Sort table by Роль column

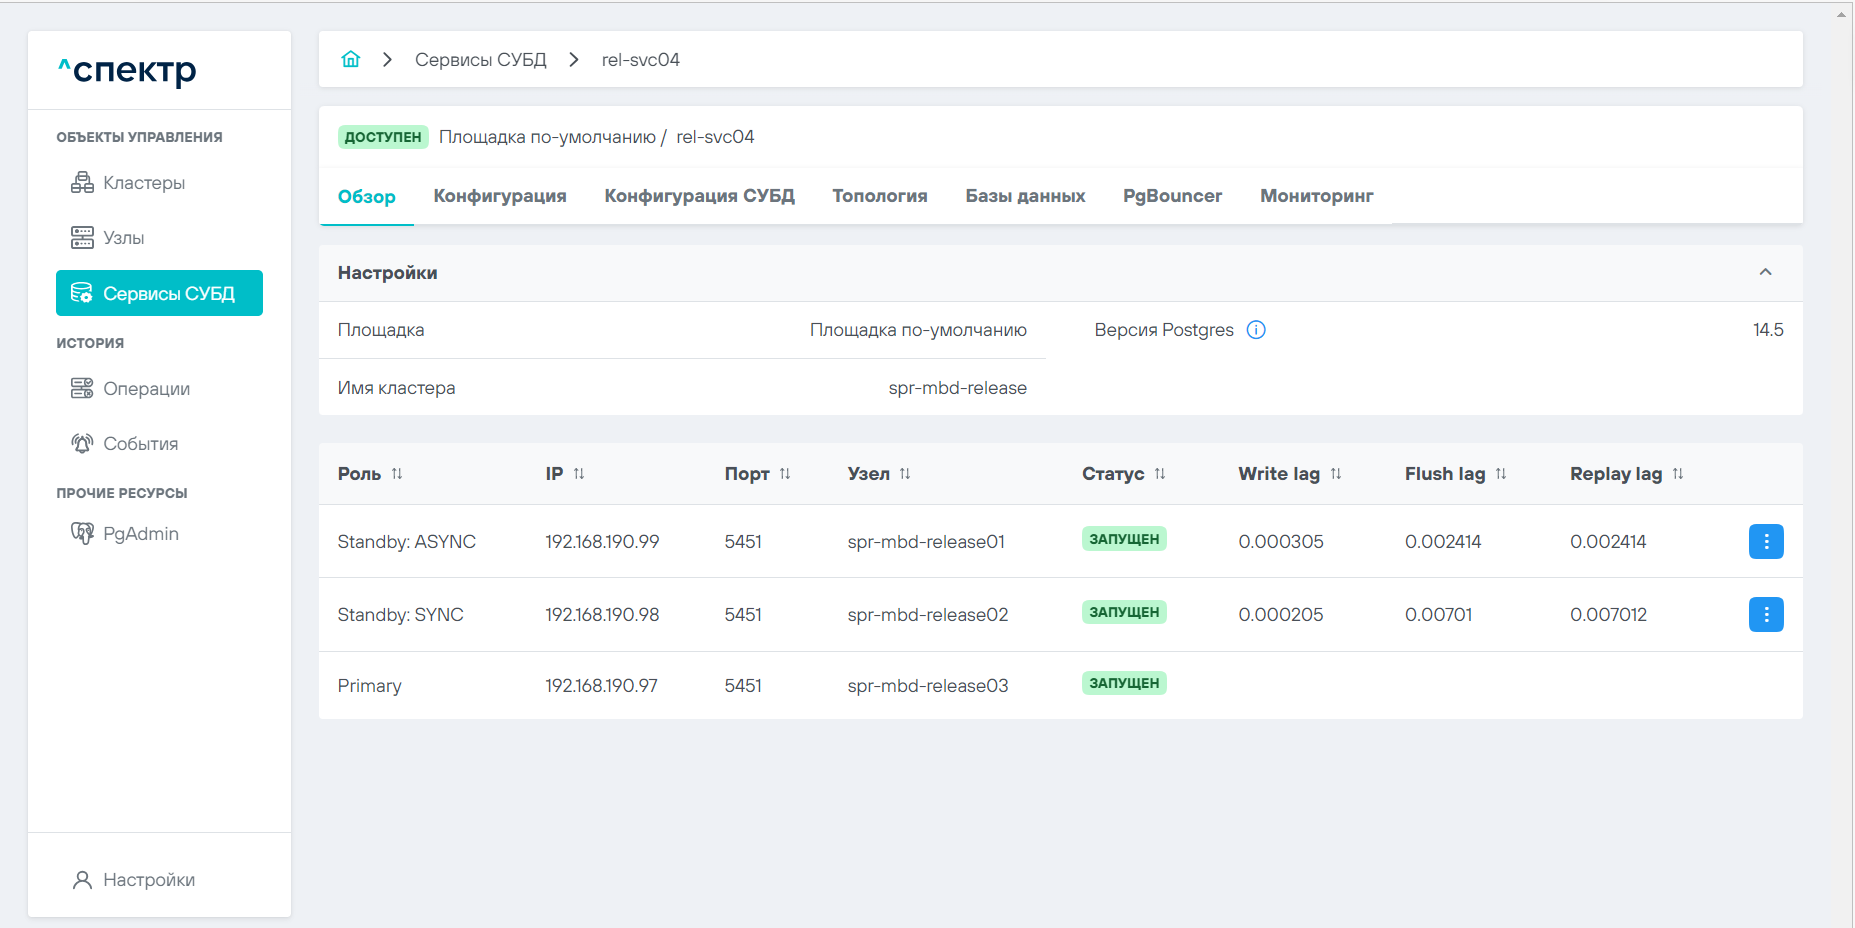click(397, 474)
